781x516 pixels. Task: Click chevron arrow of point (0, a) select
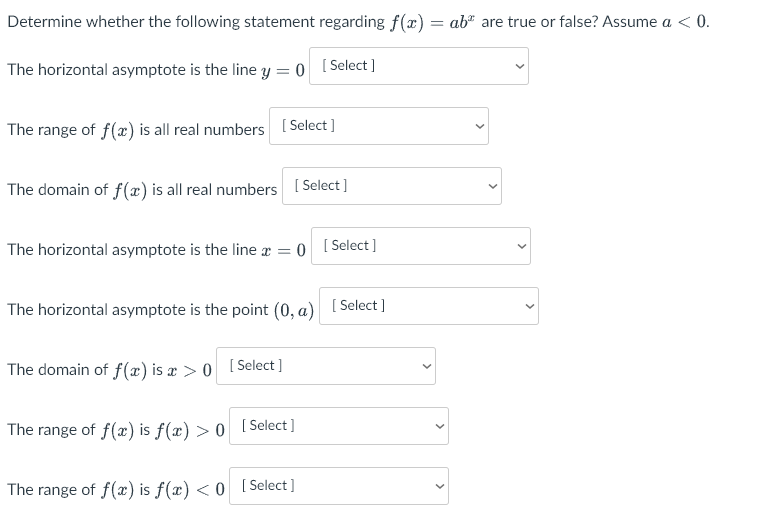[x=529, y=306]
